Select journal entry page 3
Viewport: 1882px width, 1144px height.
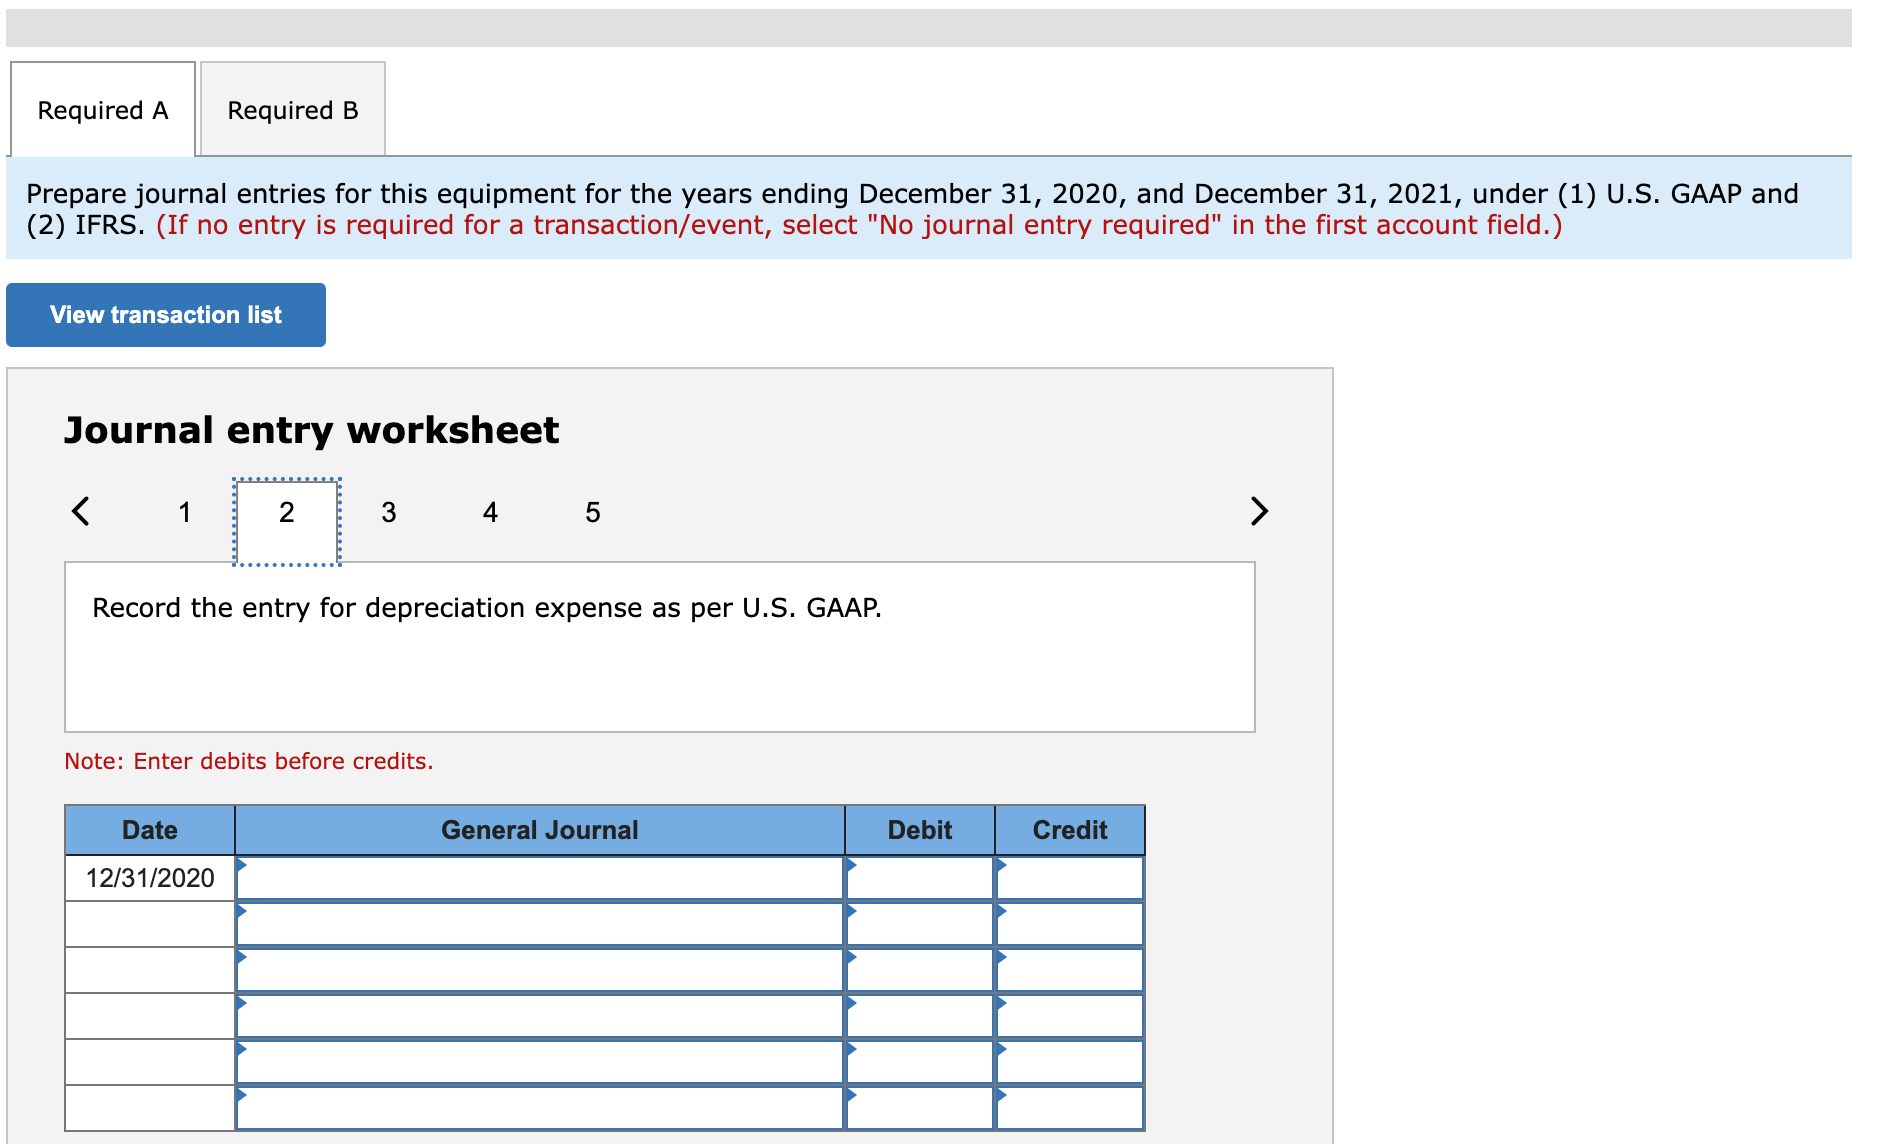pyautogui.click(x=389, y=512)
